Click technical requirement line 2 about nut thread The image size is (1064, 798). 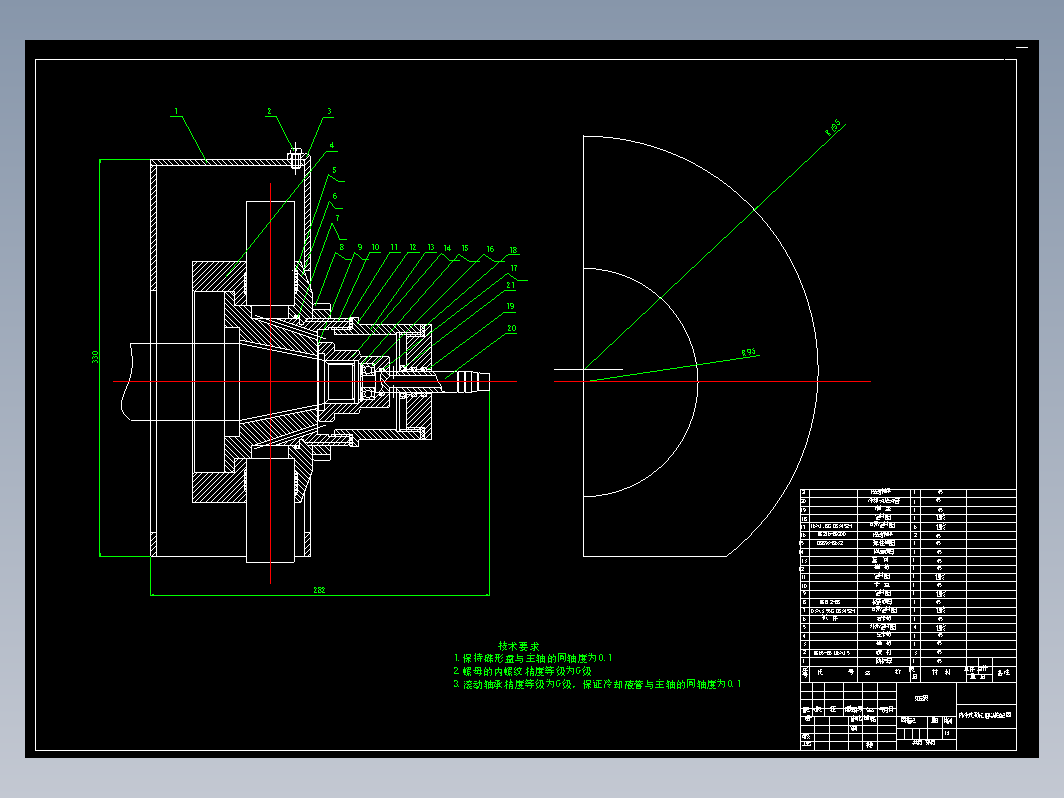pyautogui.click(x=522, y=671)
